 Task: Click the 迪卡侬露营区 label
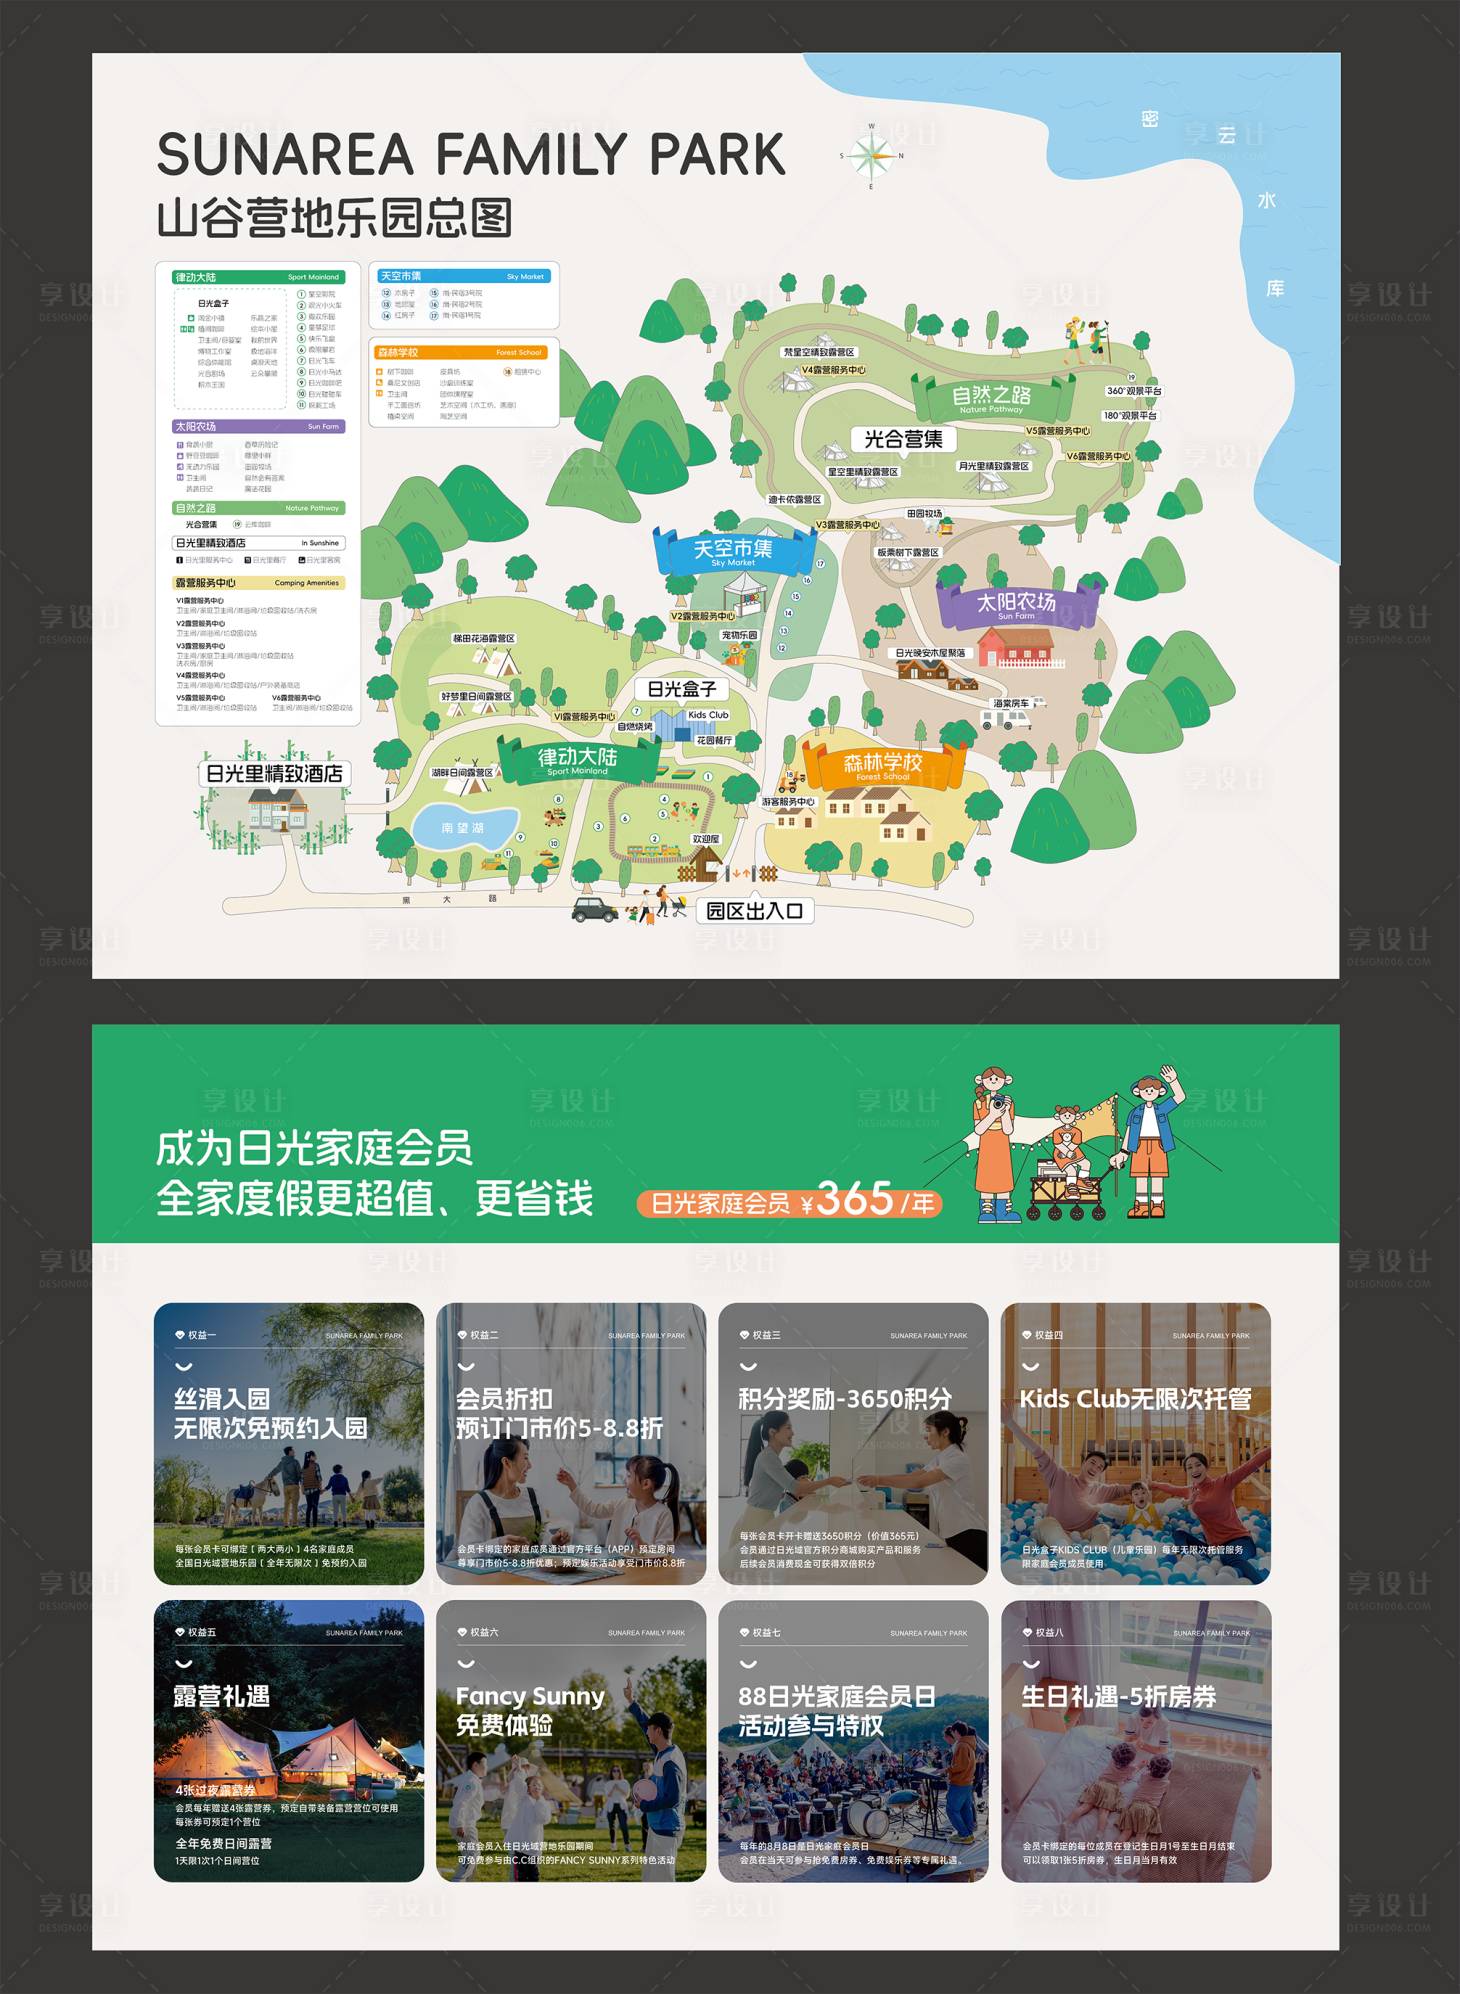(794, 499)
